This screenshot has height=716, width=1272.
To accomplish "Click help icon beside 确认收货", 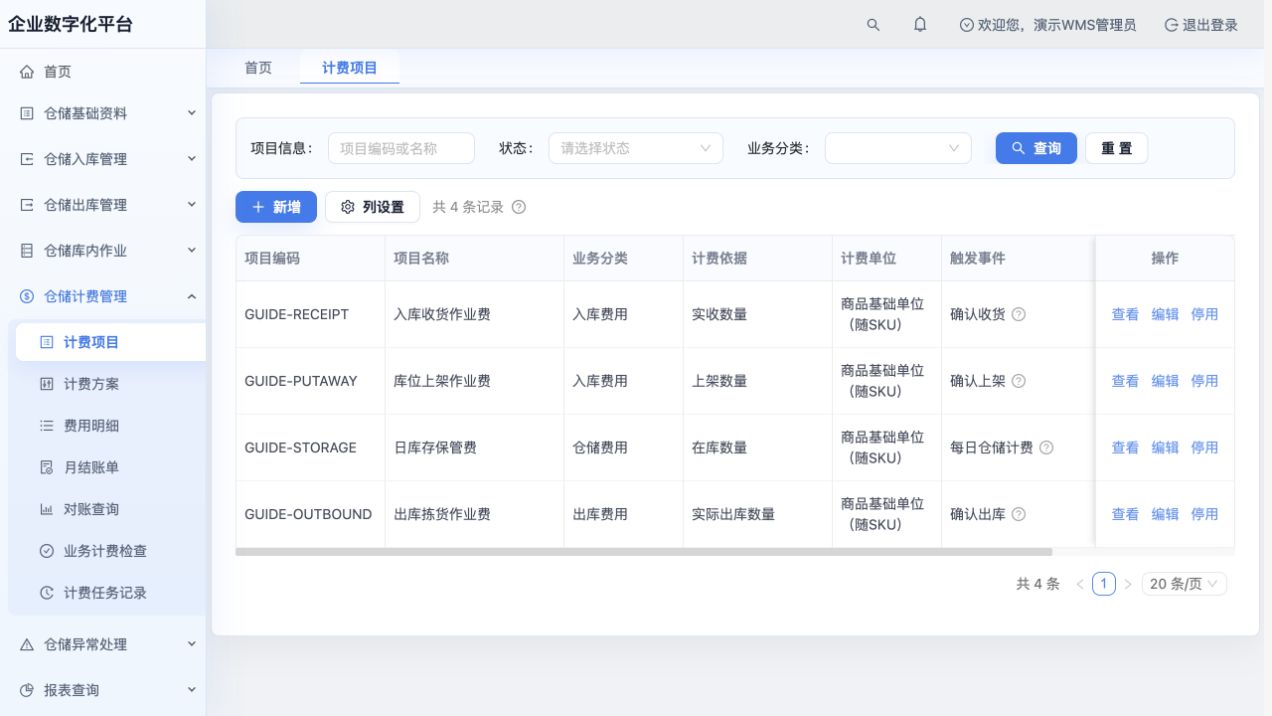I will pyautogui.click(x=1019, y=314).
